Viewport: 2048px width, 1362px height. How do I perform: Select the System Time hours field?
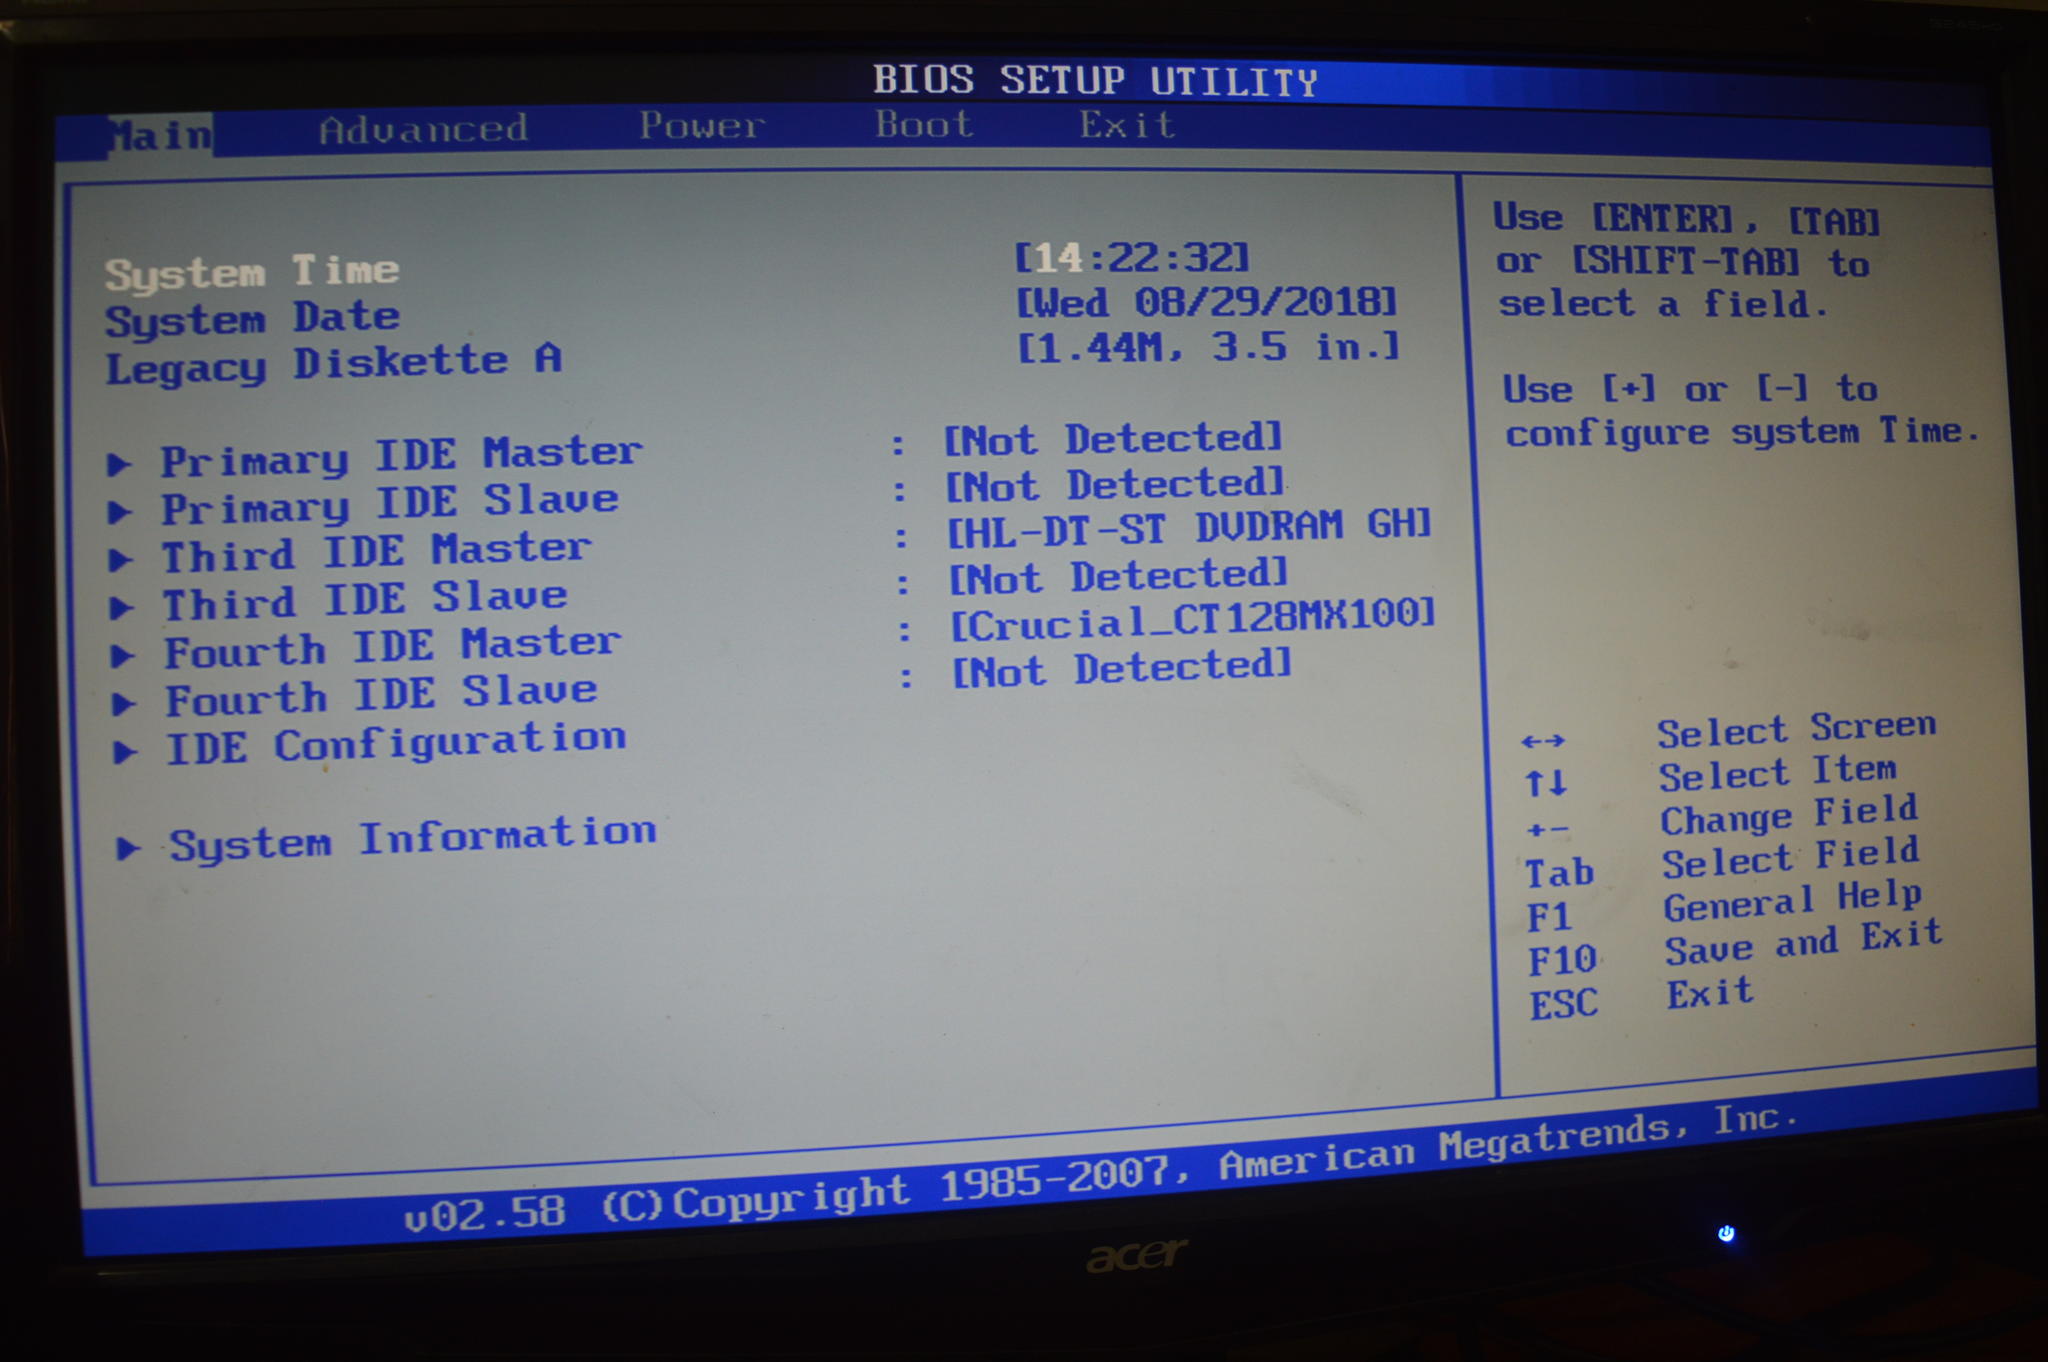point(1058,259)
